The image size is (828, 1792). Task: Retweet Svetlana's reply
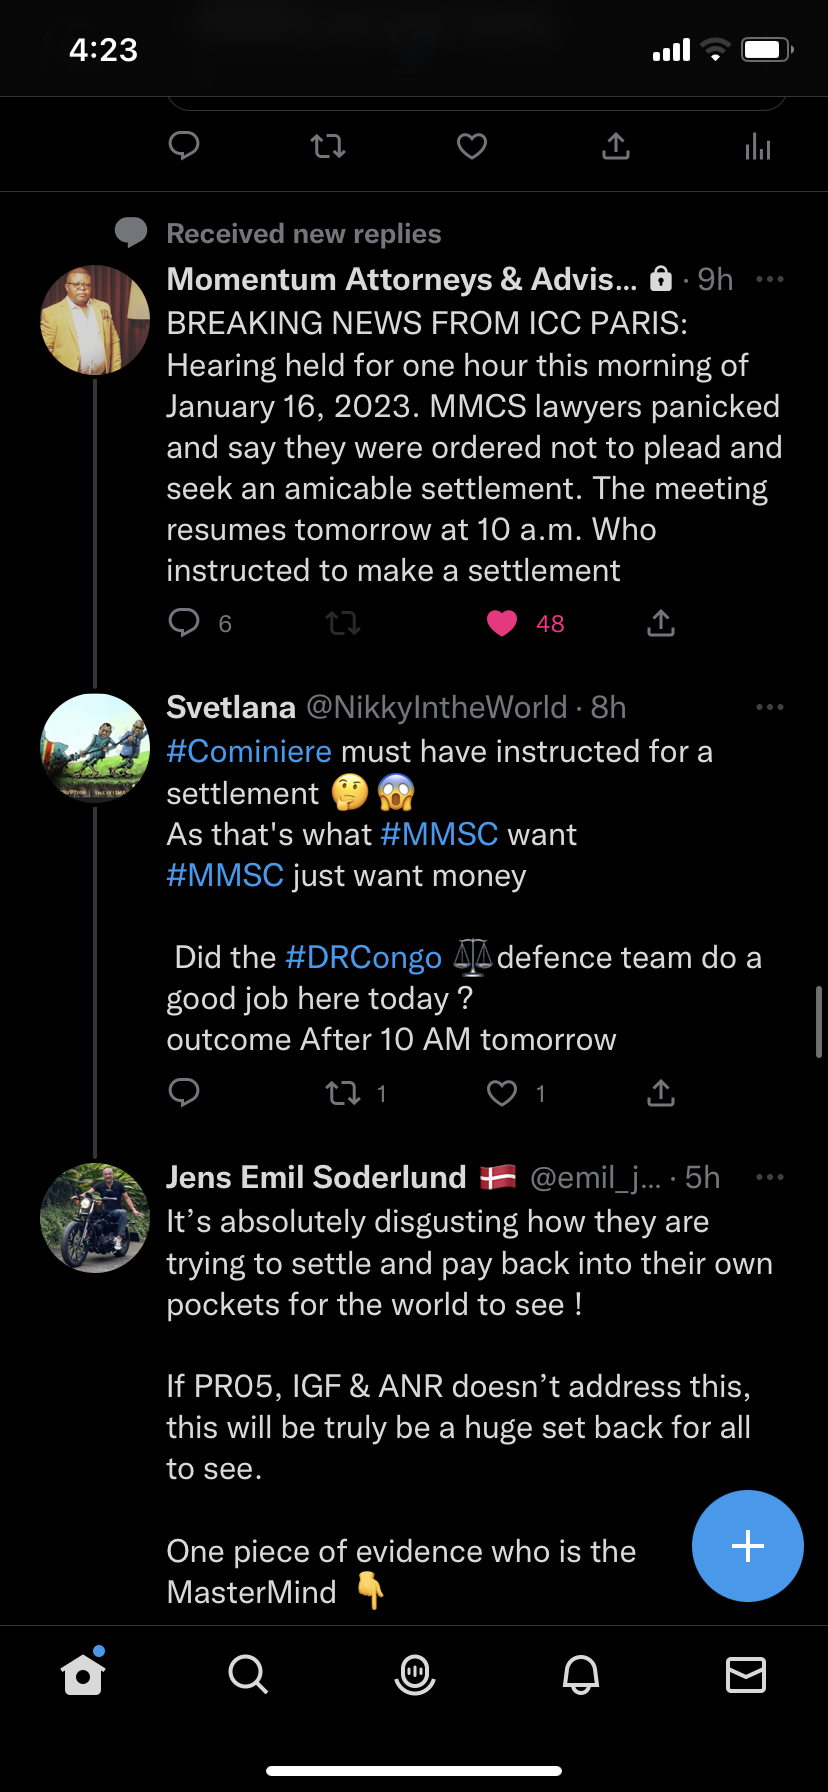[x=343, y=1093]
